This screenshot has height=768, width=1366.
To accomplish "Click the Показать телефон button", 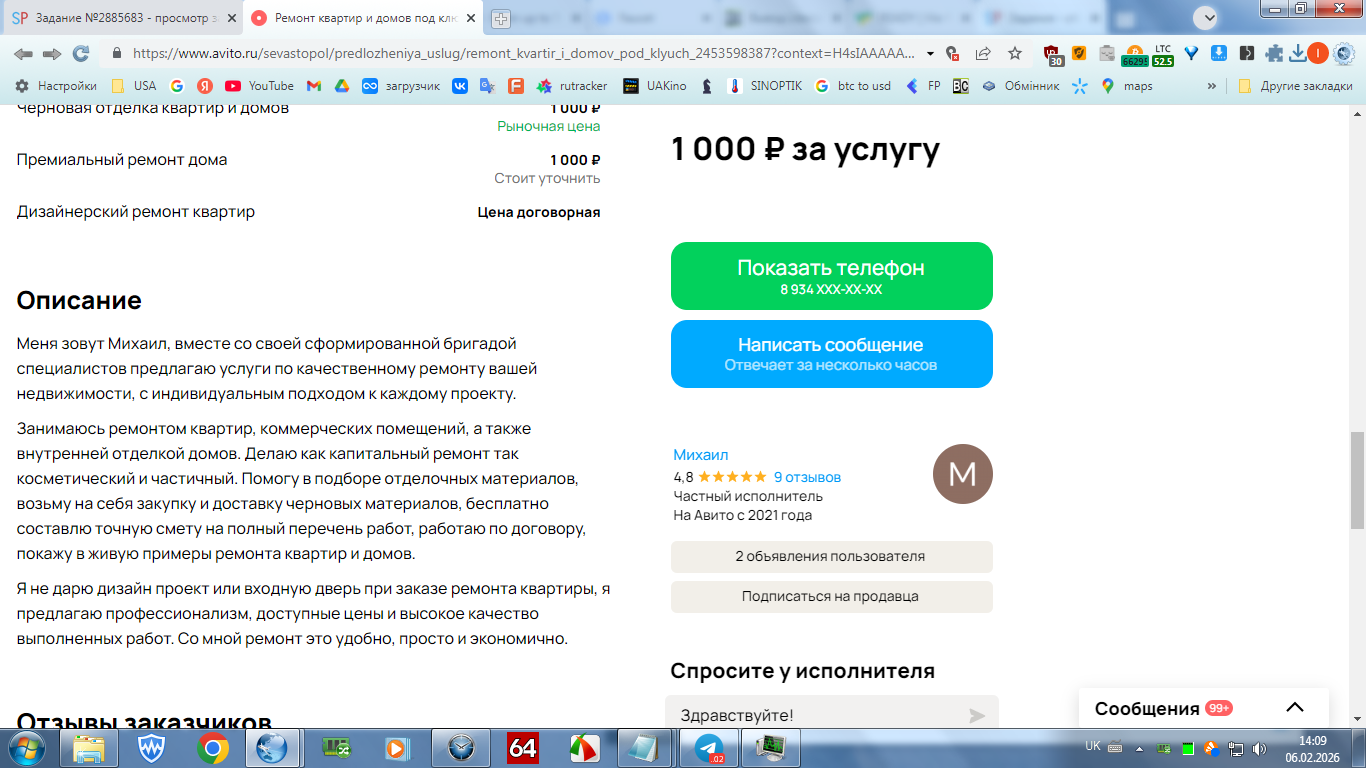I will (832, 276).
